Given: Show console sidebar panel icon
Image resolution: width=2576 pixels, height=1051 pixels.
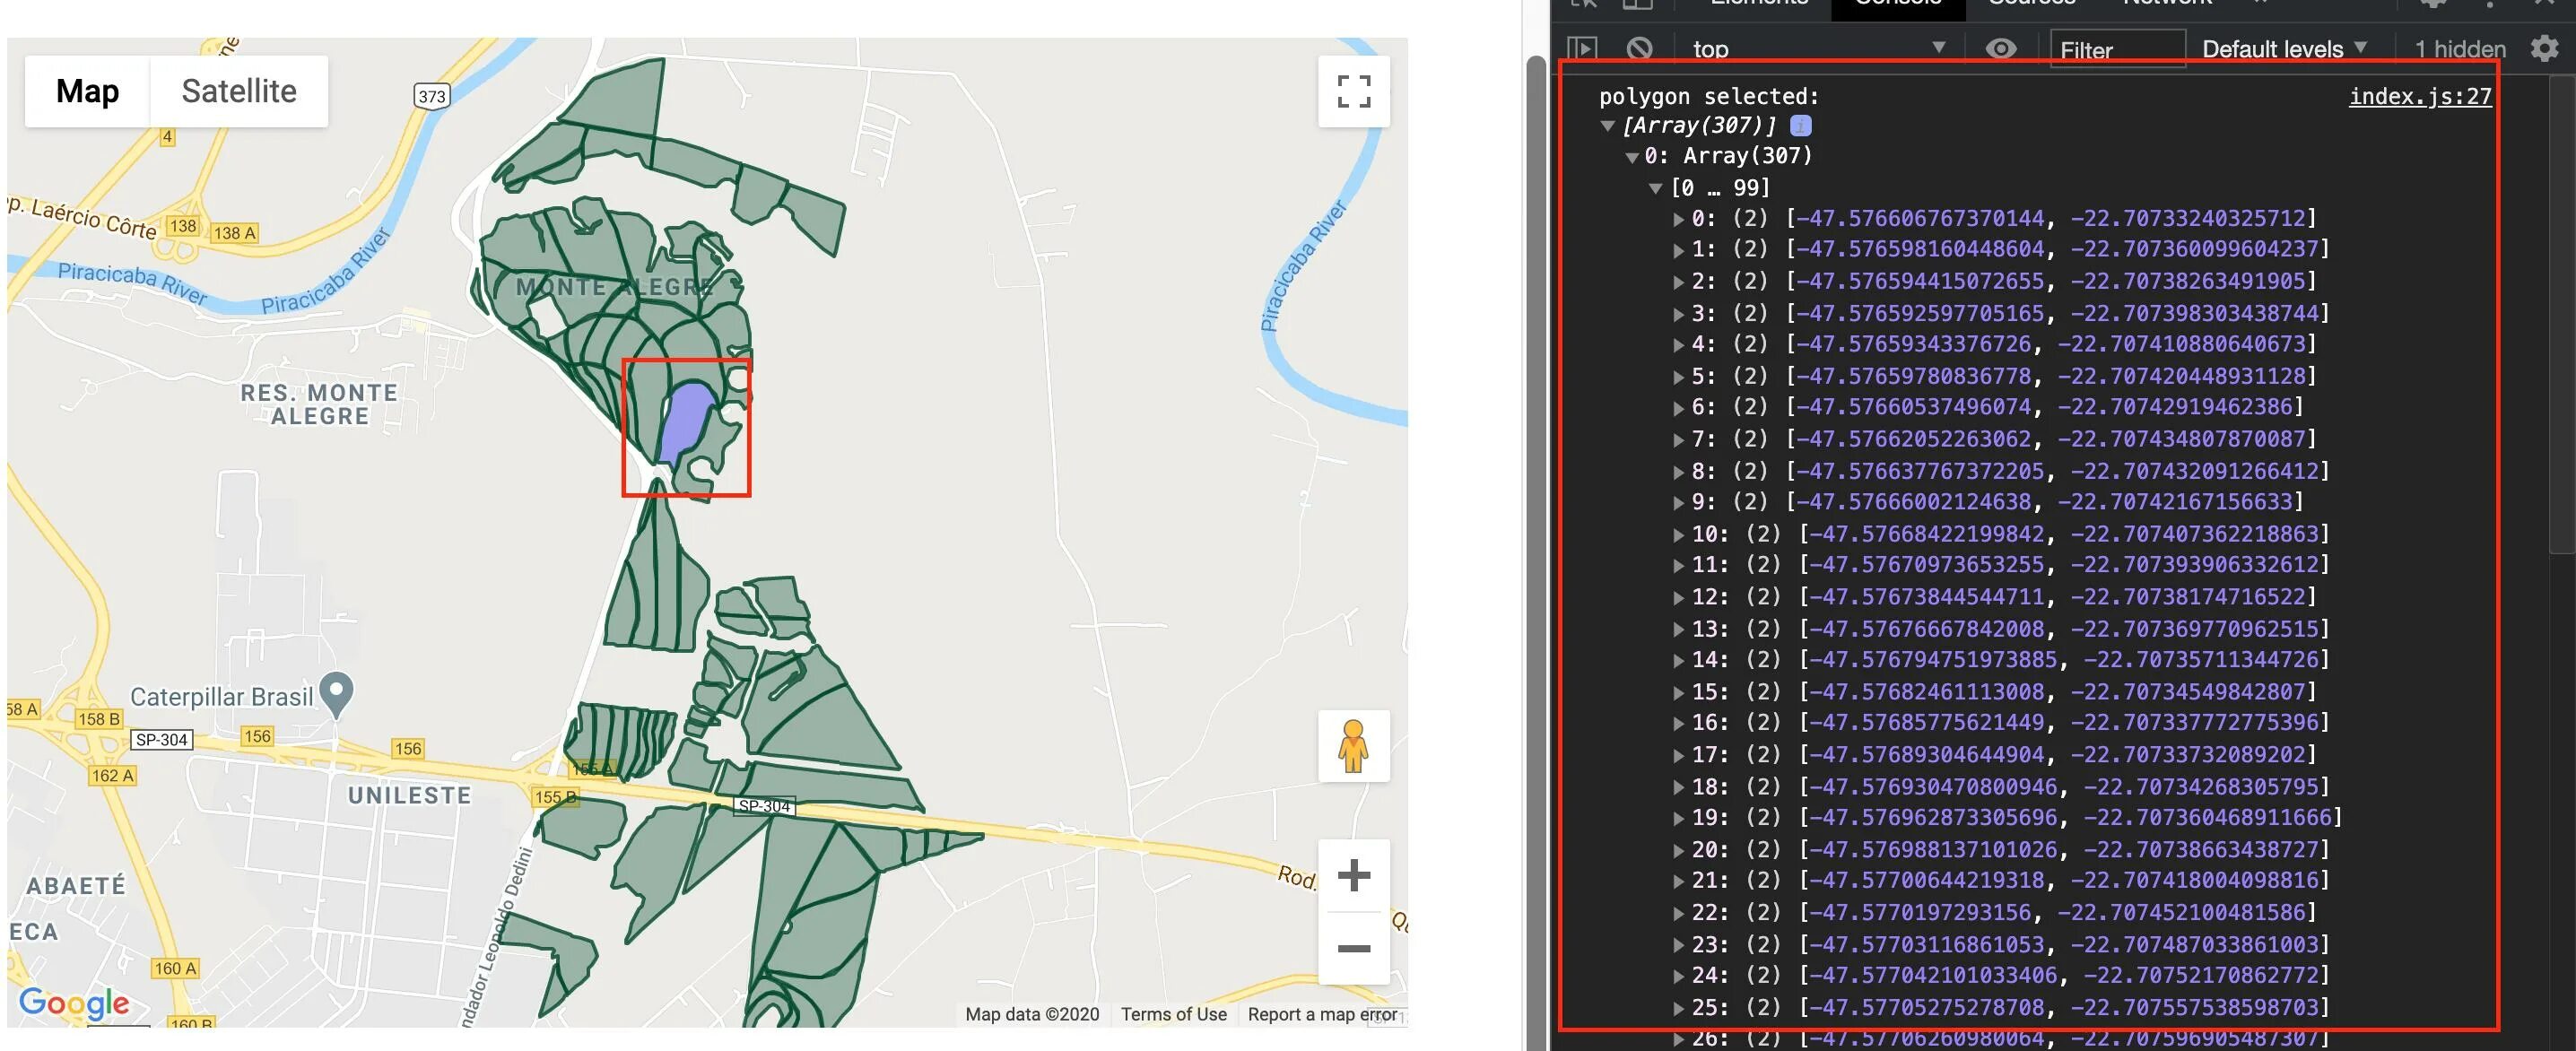Looking at the screenshot, I should (x=1582, y=48).
